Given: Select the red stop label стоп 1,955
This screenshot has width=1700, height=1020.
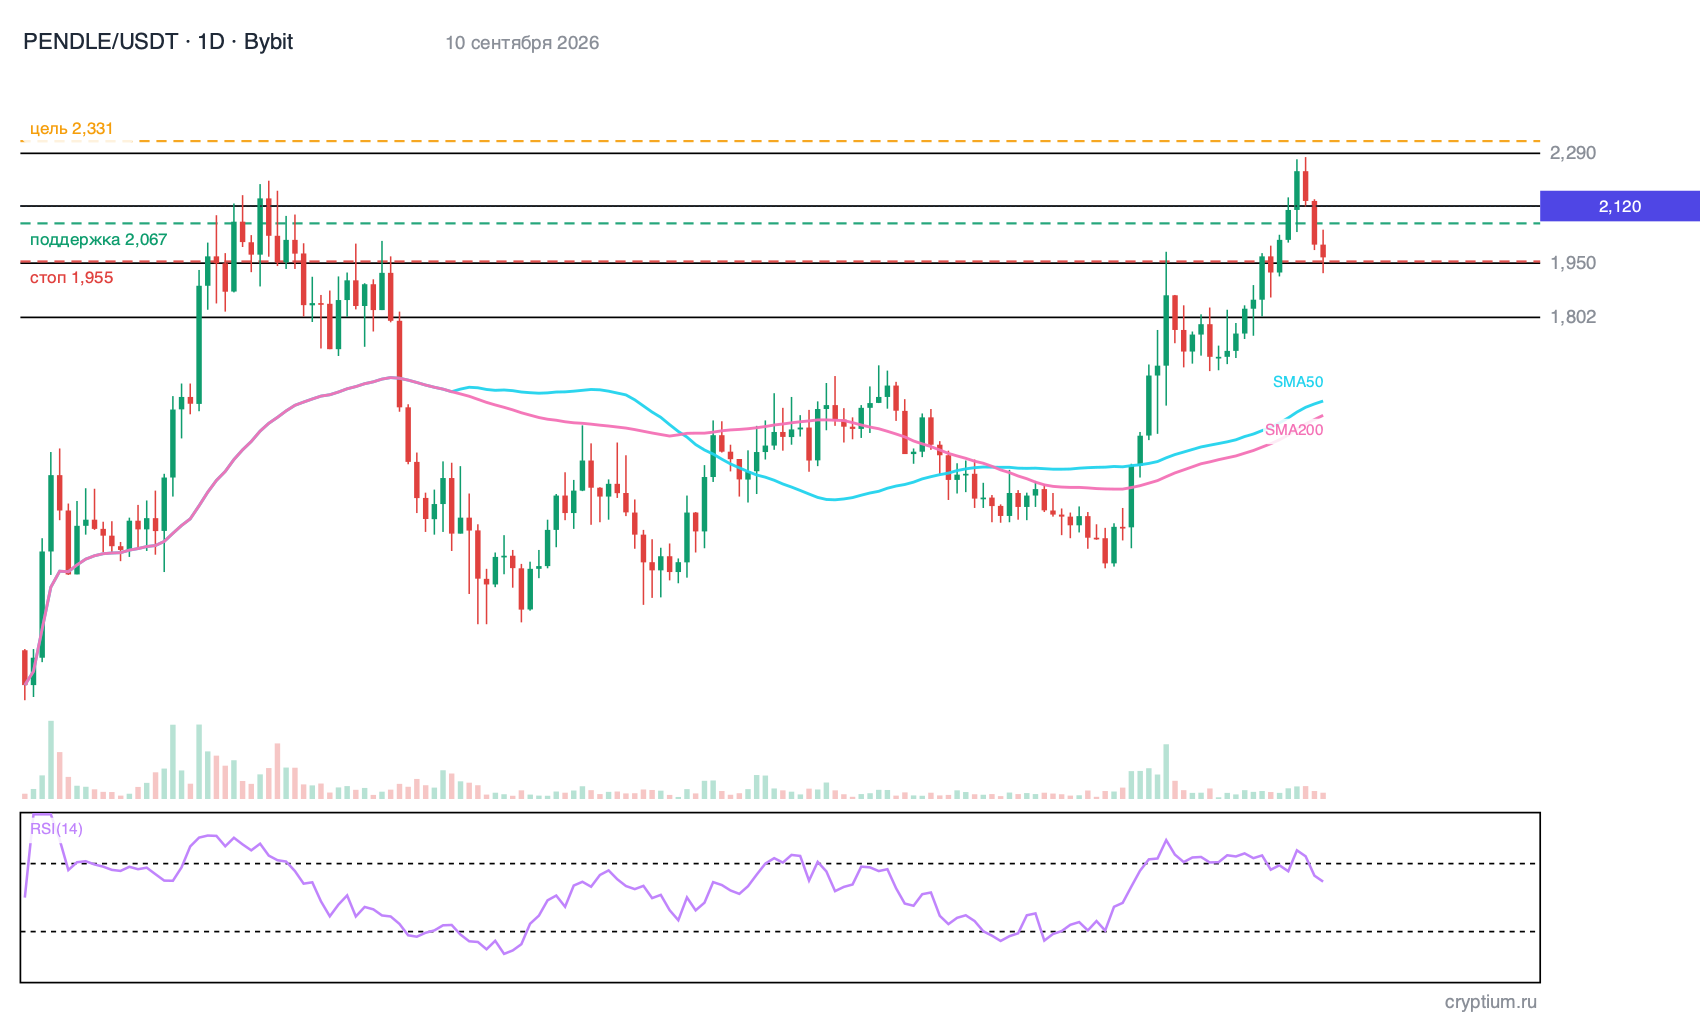Looking at the screenshot, I should pos(72,278).
